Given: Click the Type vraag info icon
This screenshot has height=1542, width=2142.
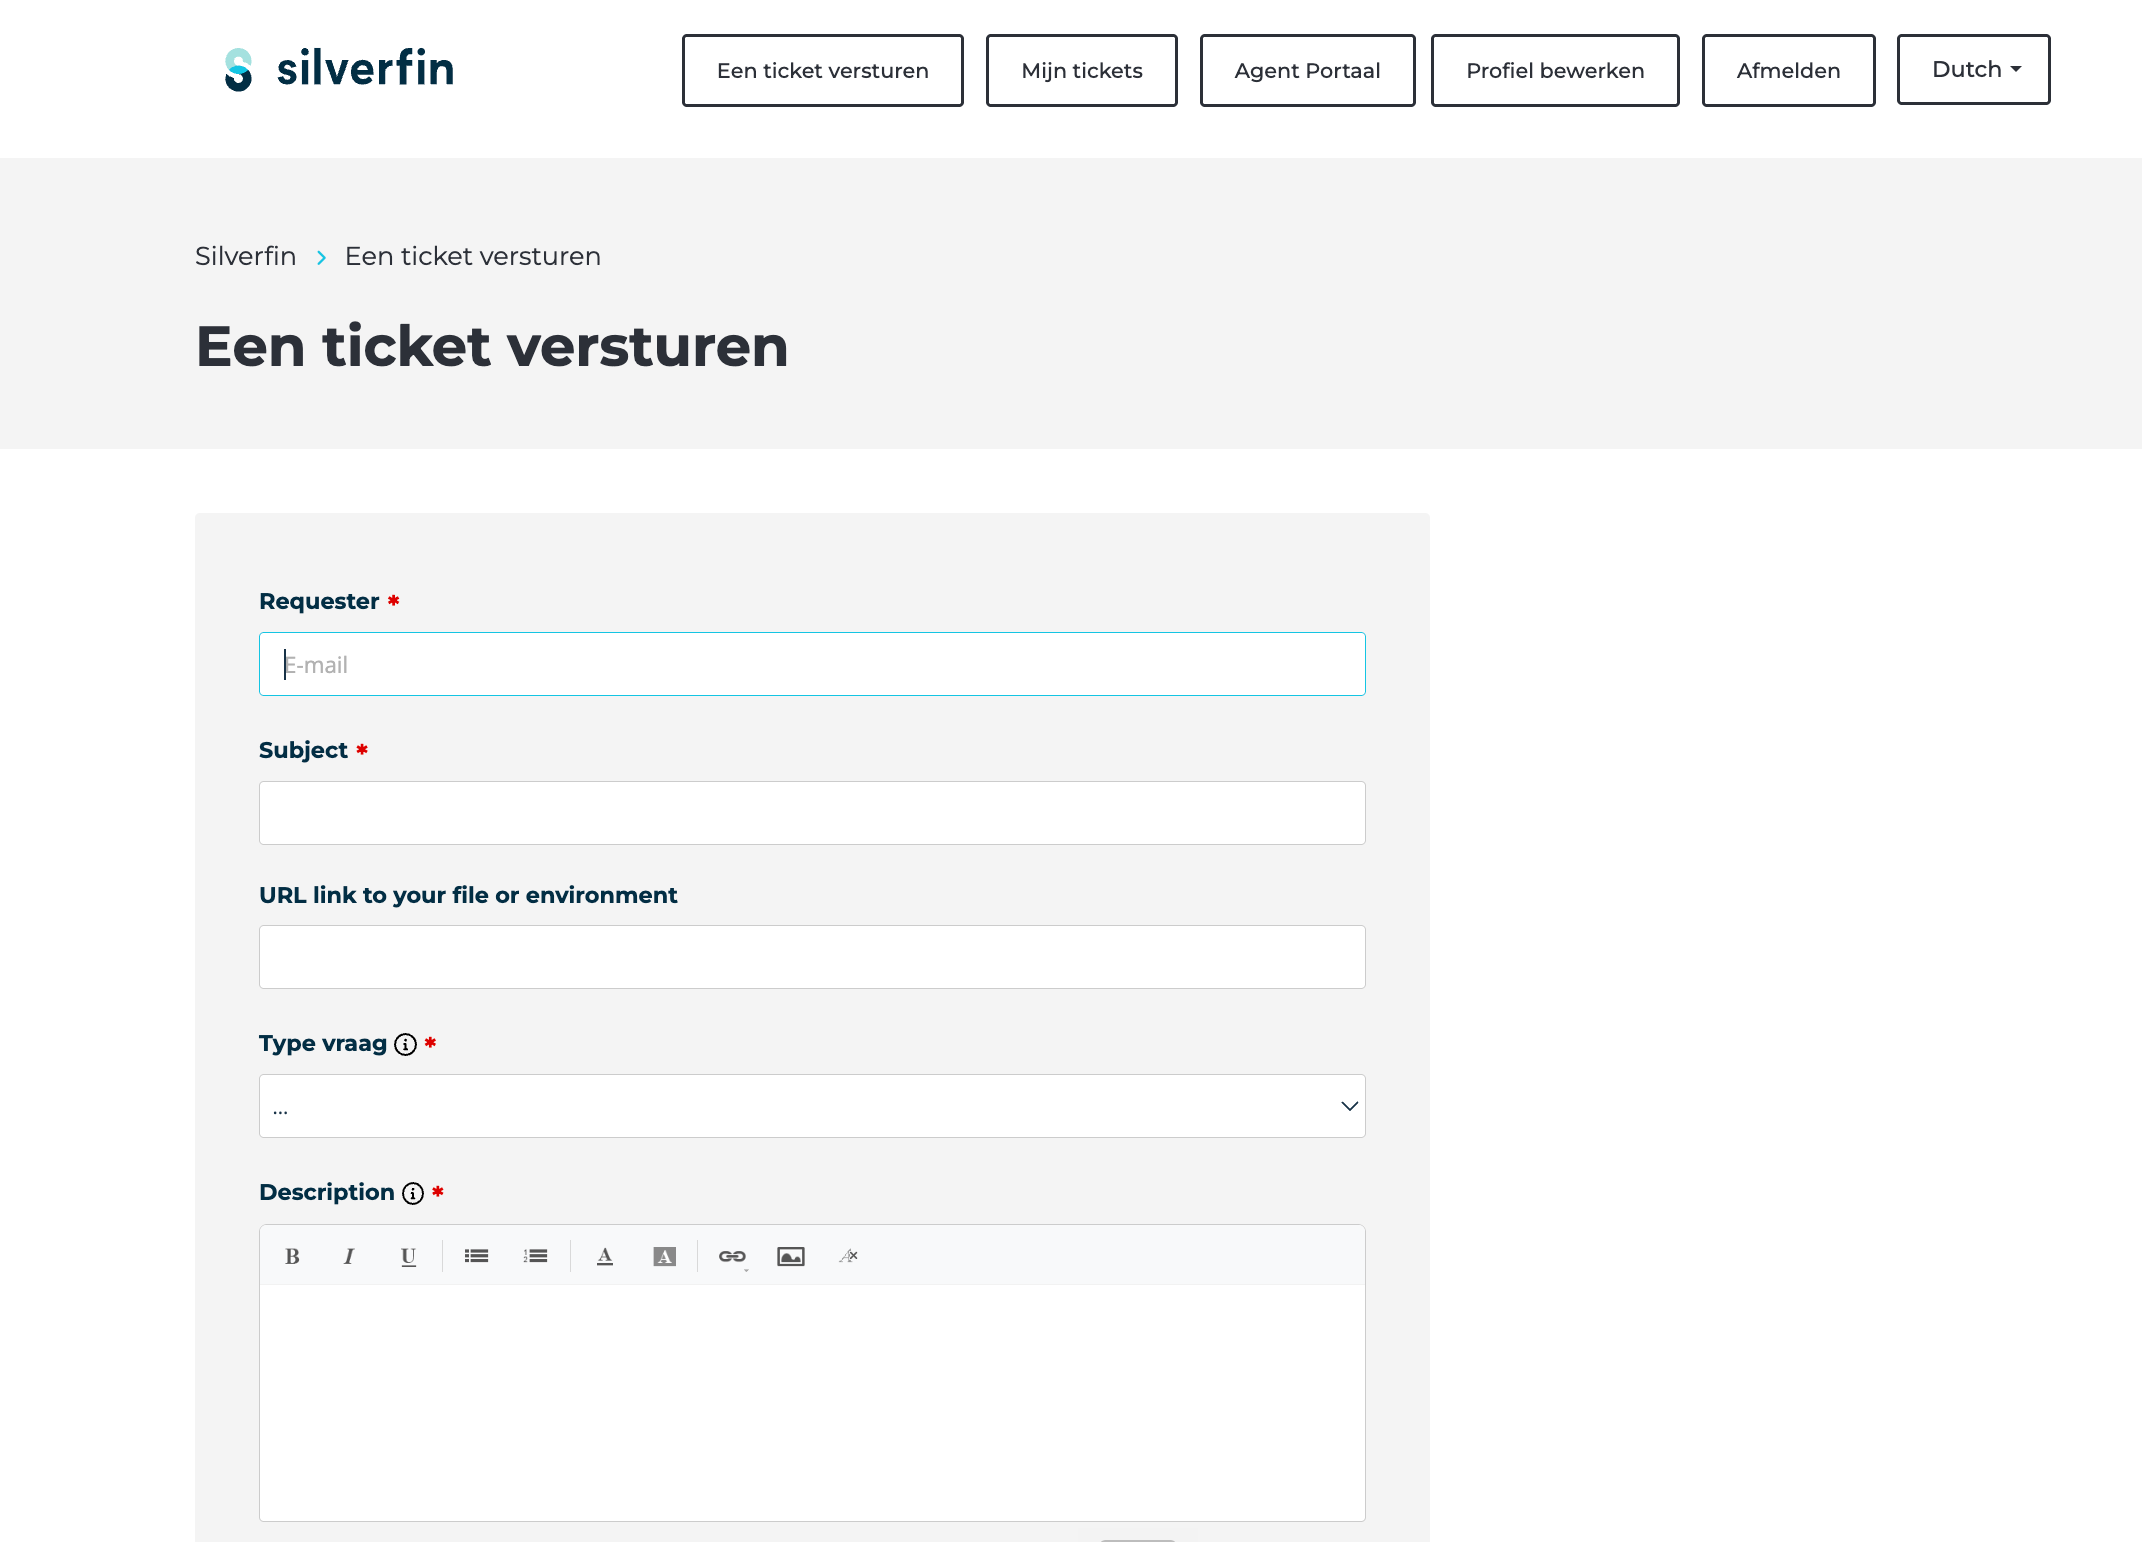Looking at the screenshot, I should (405, 1044).
